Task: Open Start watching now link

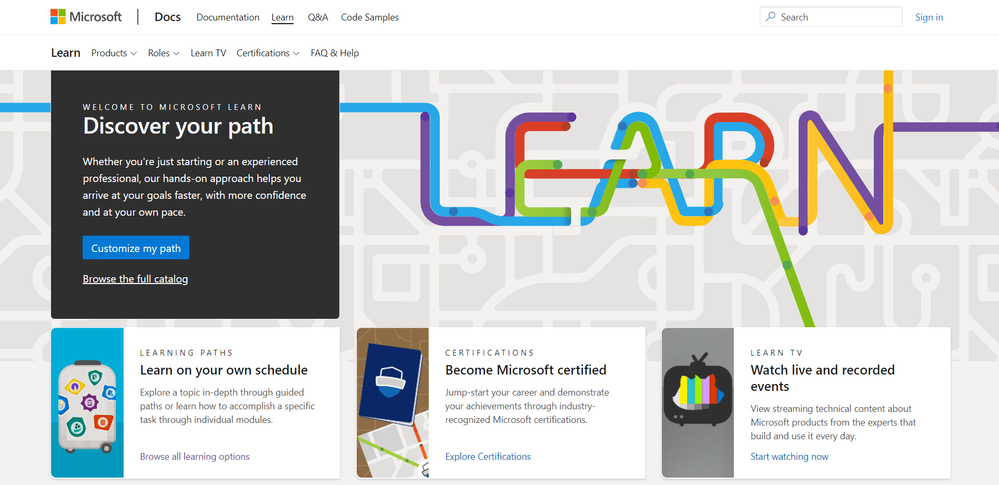Action: 789,456
